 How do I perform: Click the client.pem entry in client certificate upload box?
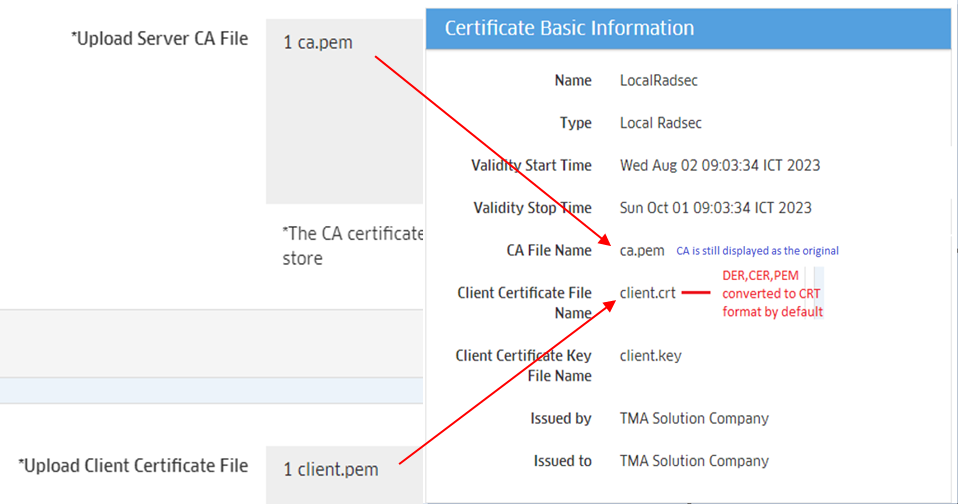click(x=331, y=469)
